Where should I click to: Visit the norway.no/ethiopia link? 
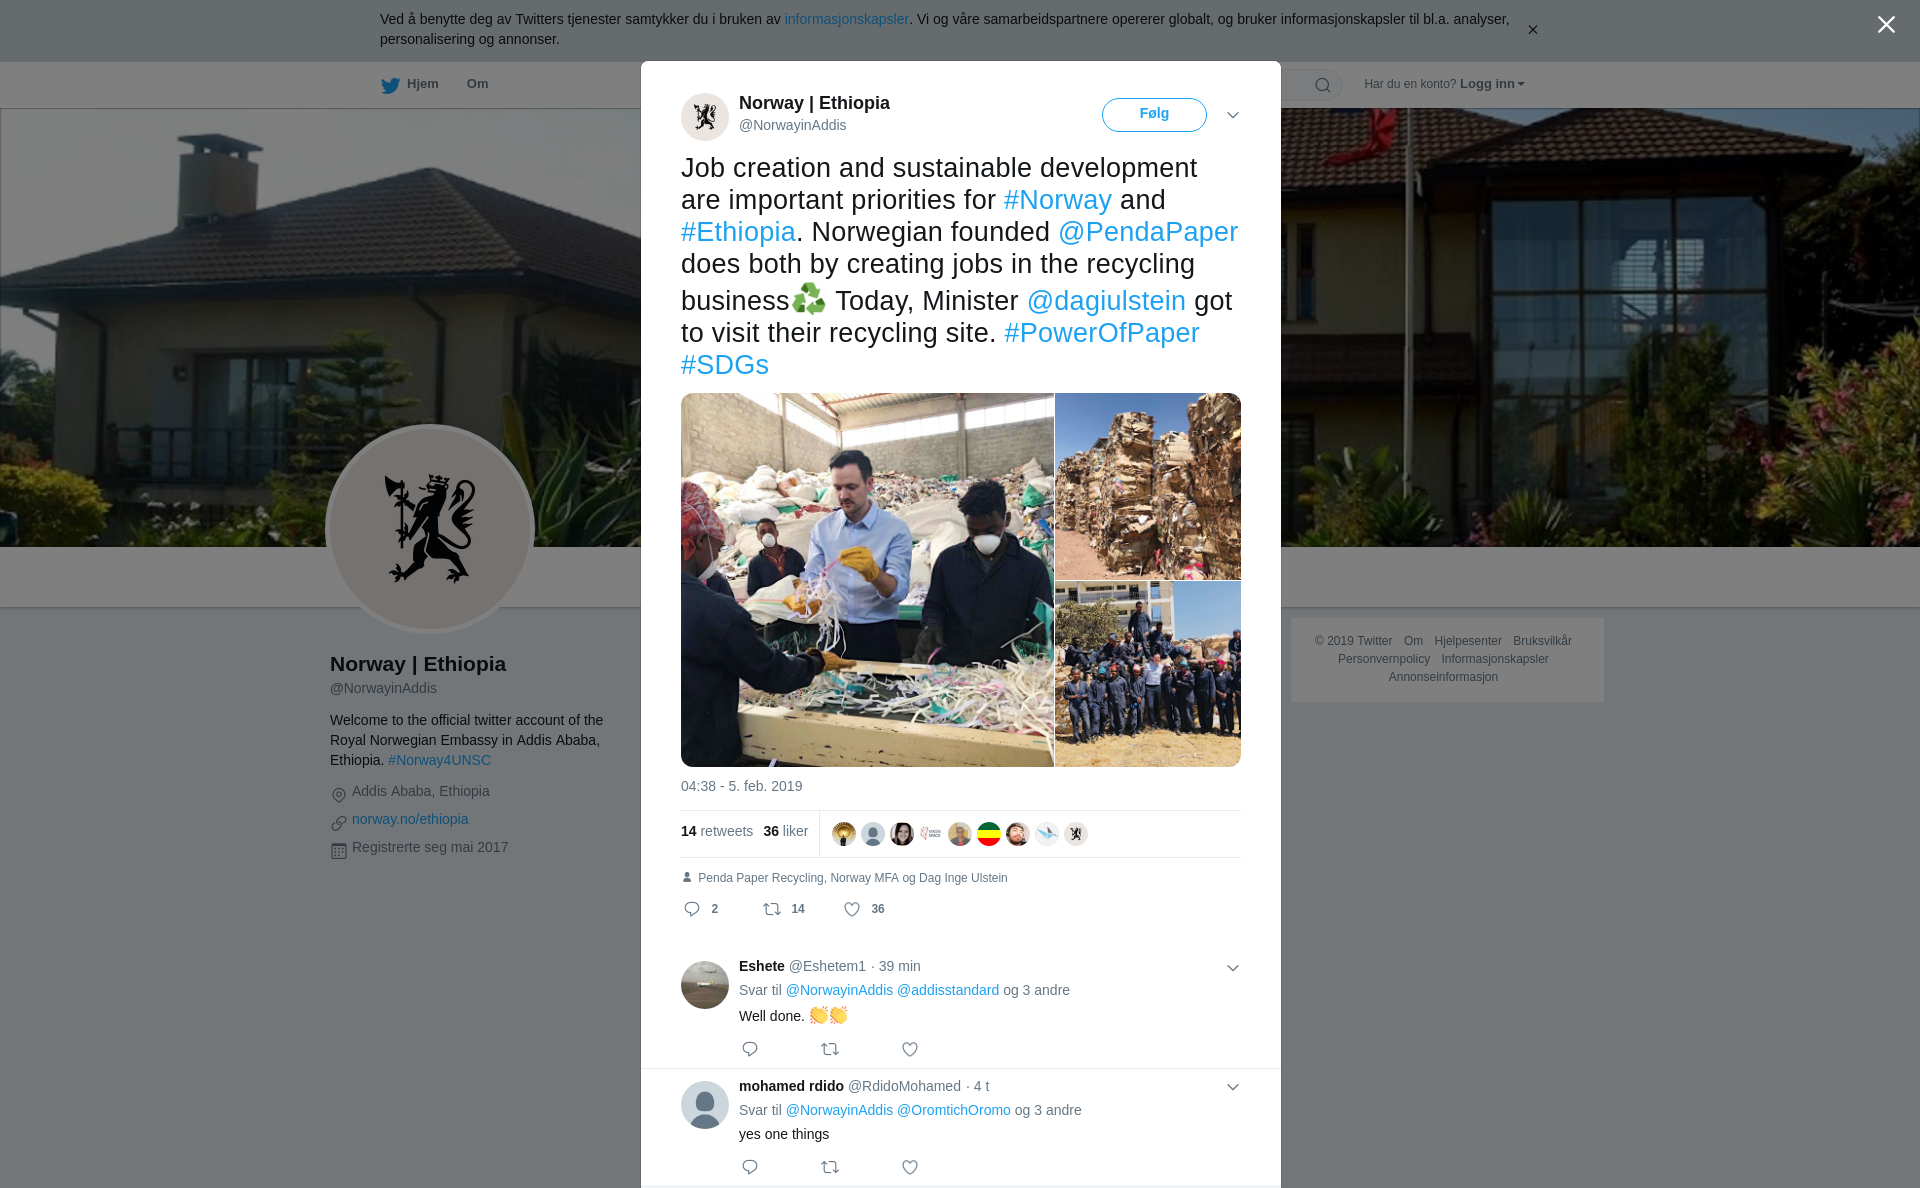[x=410, y=819]
